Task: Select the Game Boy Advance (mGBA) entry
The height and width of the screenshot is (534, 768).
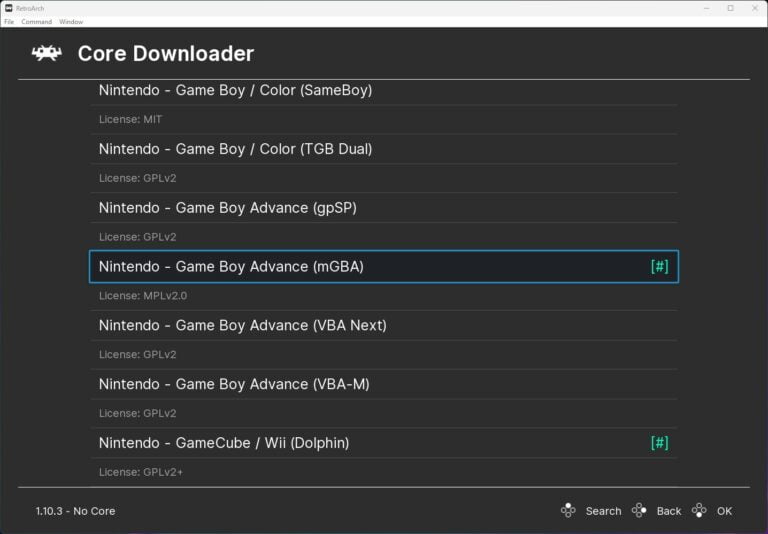Action: tap(231, 267)
